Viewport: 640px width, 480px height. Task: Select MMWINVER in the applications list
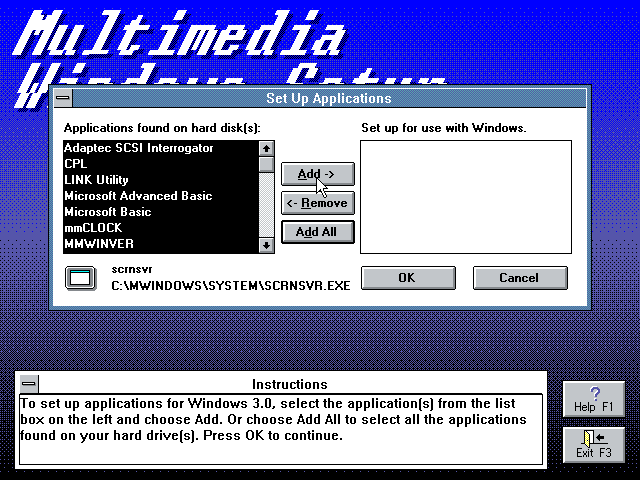pyautogui.click(x=161, y=244)
